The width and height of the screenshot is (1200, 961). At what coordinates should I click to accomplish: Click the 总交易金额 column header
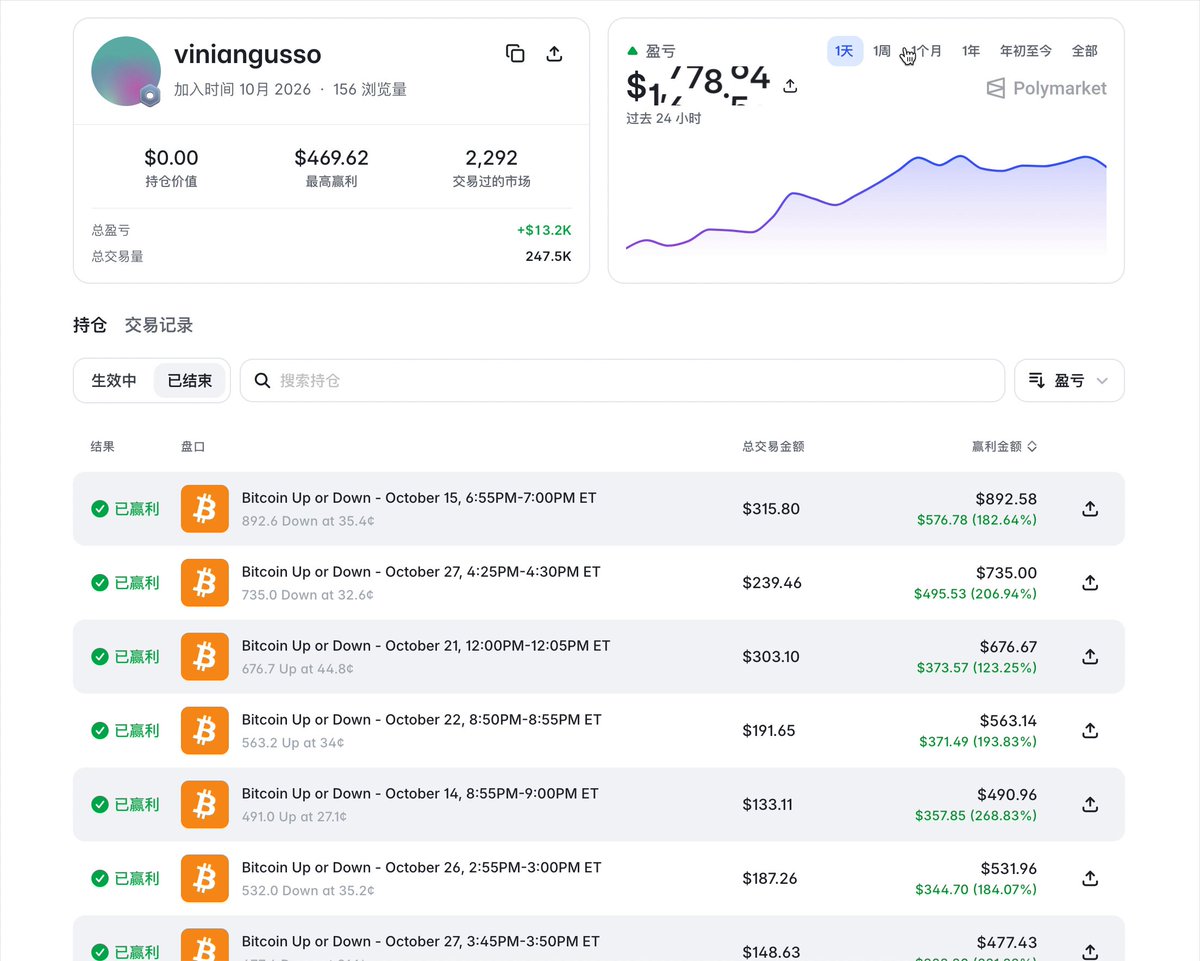pyautogui.click(x=773, y=447)
